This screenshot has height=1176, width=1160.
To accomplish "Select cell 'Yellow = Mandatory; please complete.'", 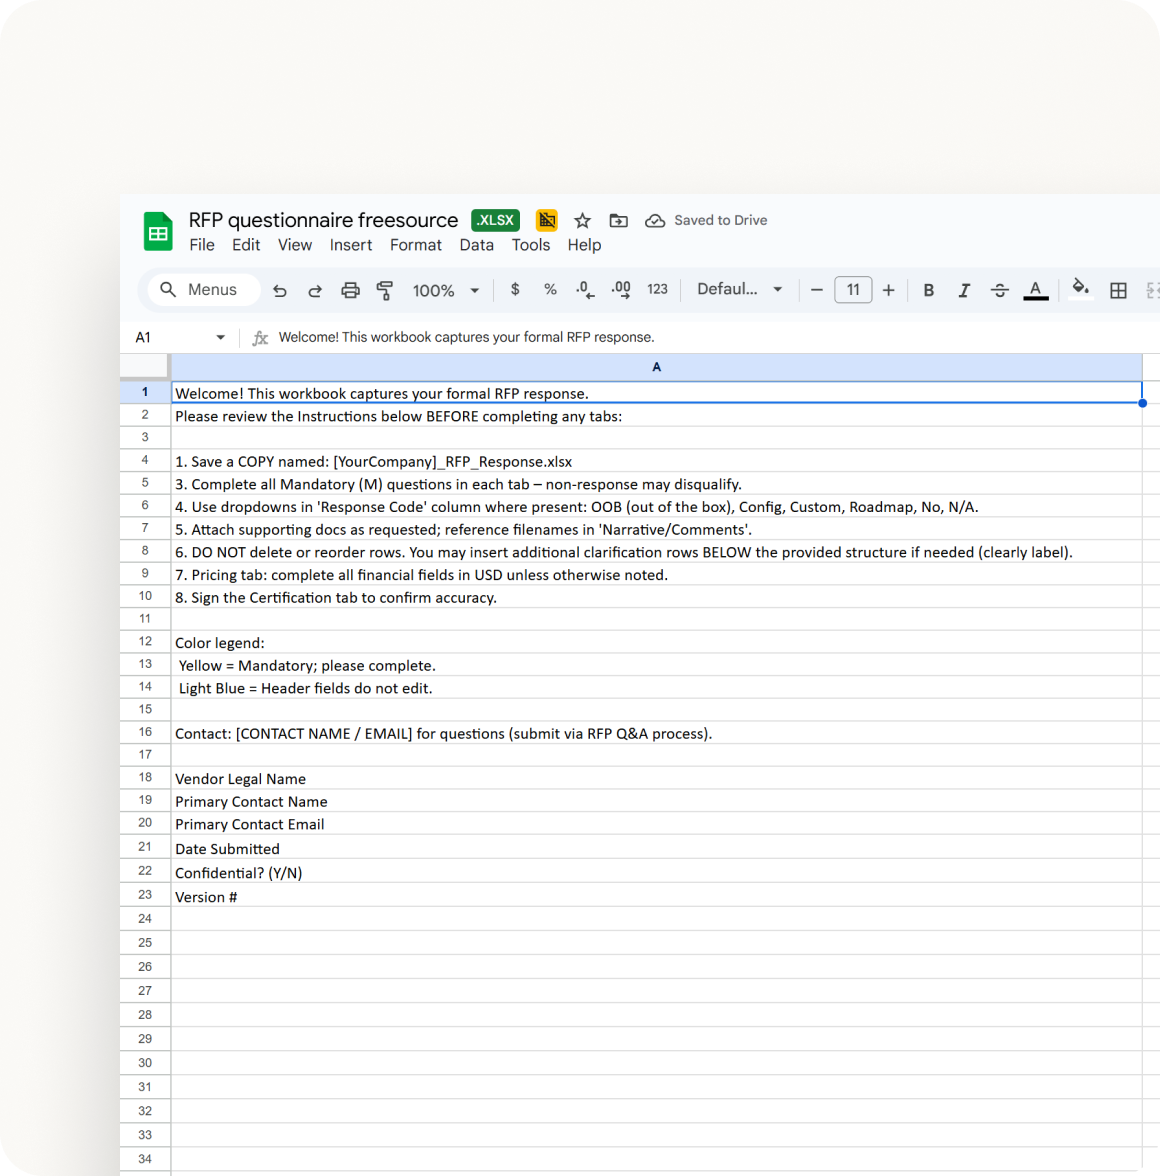I will 656,665.
